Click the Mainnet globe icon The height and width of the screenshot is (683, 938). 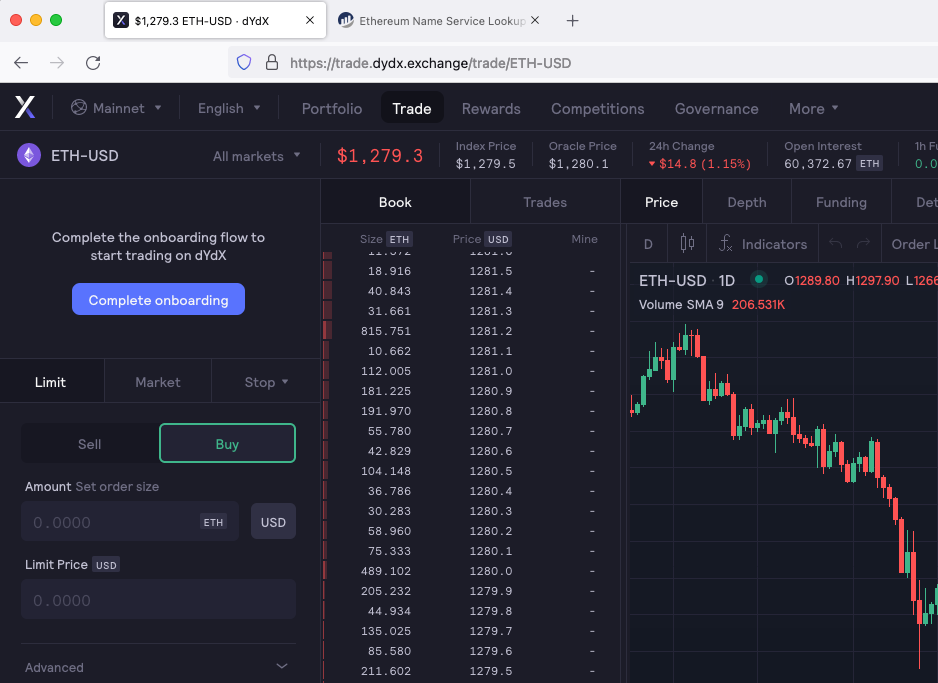pyautogui.click(x=79, y=108)
